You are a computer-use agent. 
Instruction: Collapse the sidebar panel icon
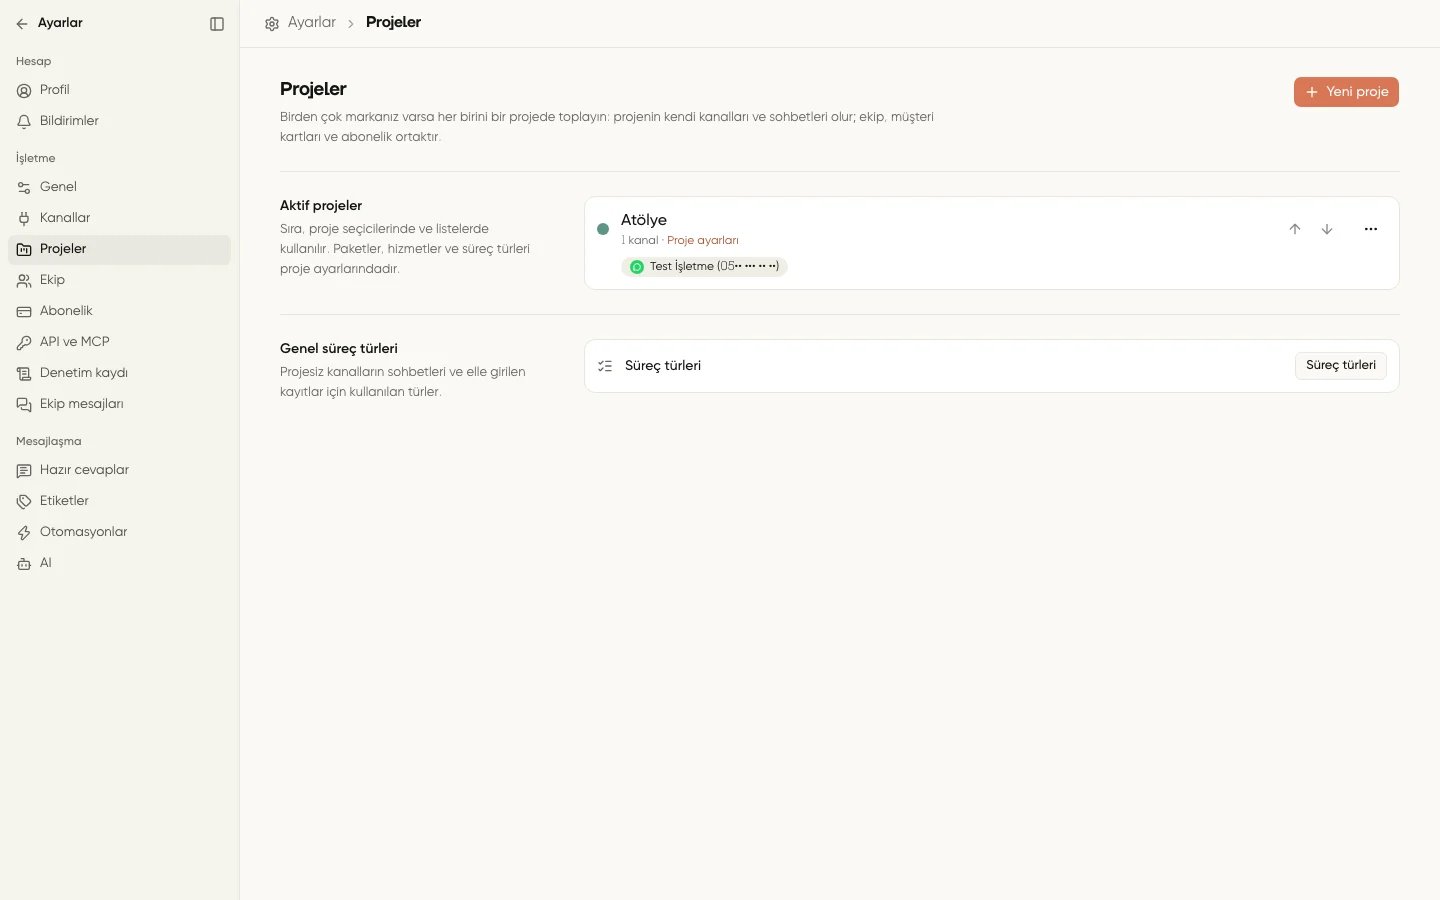point(217,24)
